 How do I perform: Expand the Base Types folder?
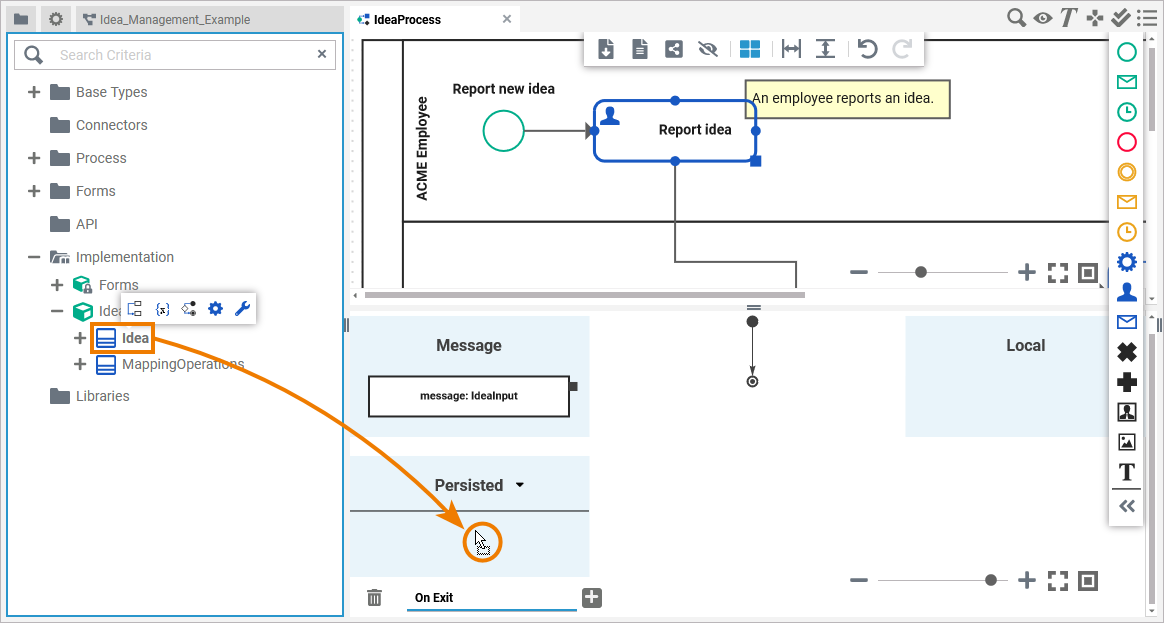pyautogui.click(x=34, y=92)
